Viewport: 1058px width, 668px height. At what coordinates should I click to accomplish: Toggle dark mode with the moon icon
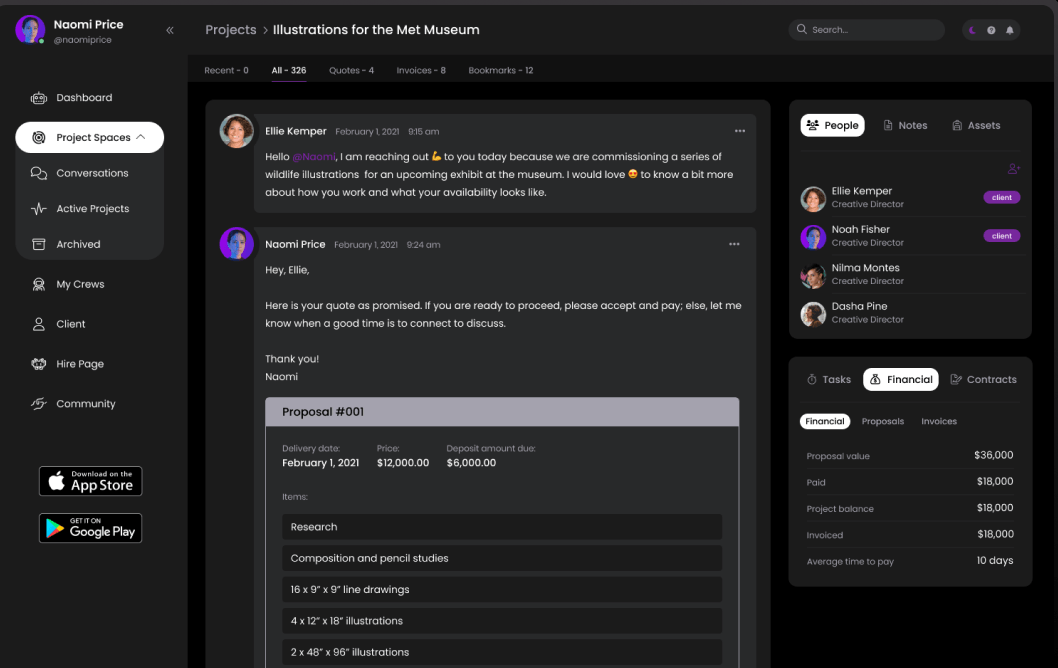[x=973, y=30]
